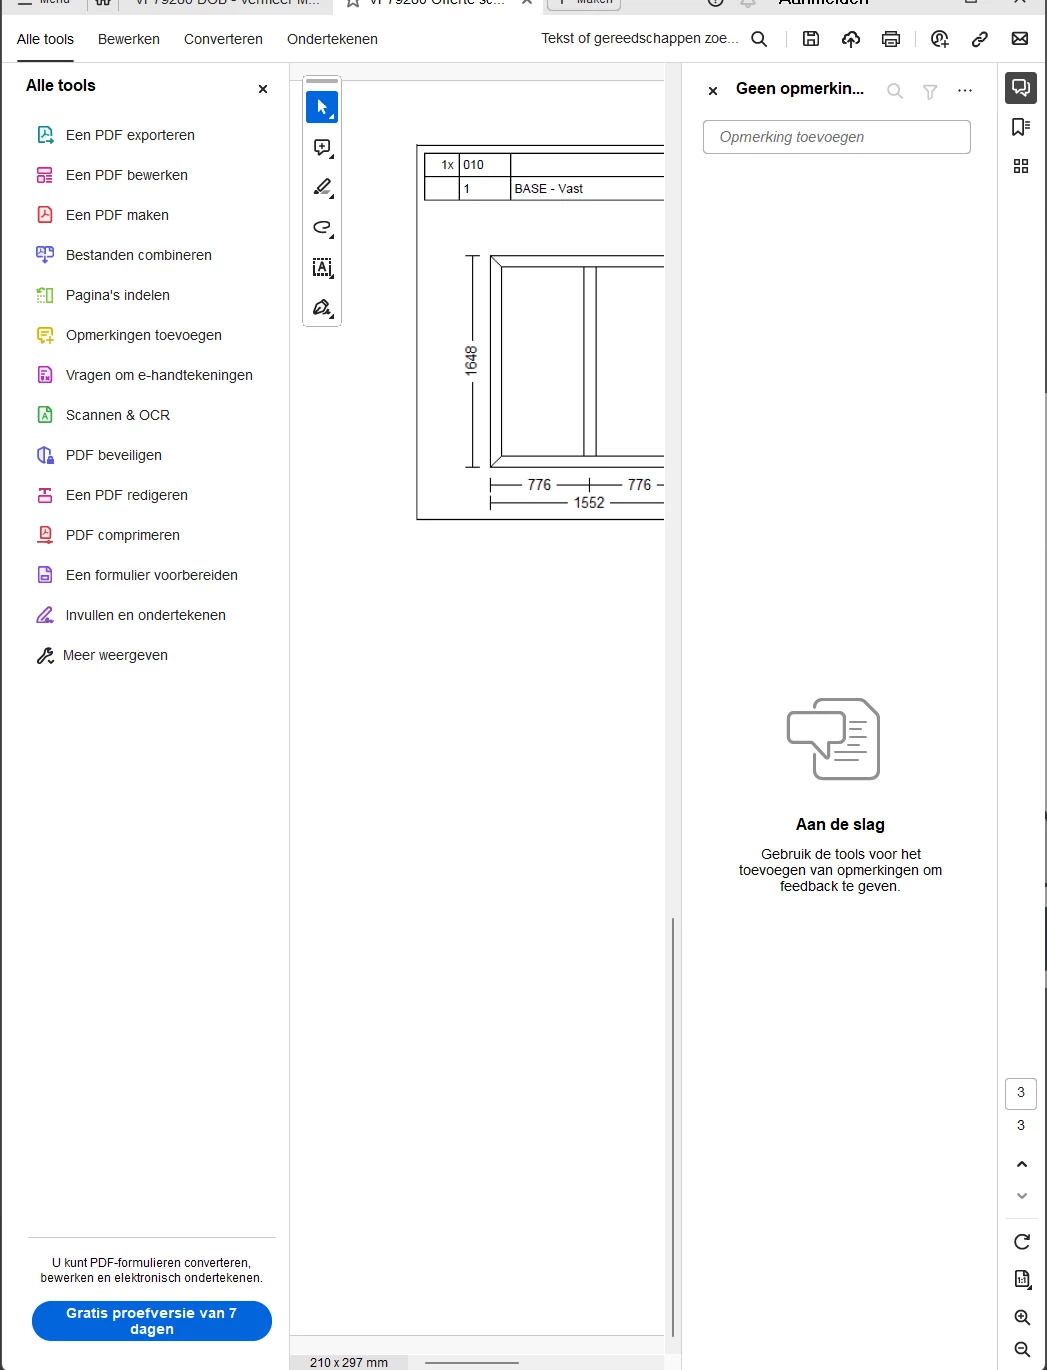Image resolution: width=1047 pixels, height=1370 pixels.
Task: Click the horizontal document scrollbar
Action: tap(472, 1362)
